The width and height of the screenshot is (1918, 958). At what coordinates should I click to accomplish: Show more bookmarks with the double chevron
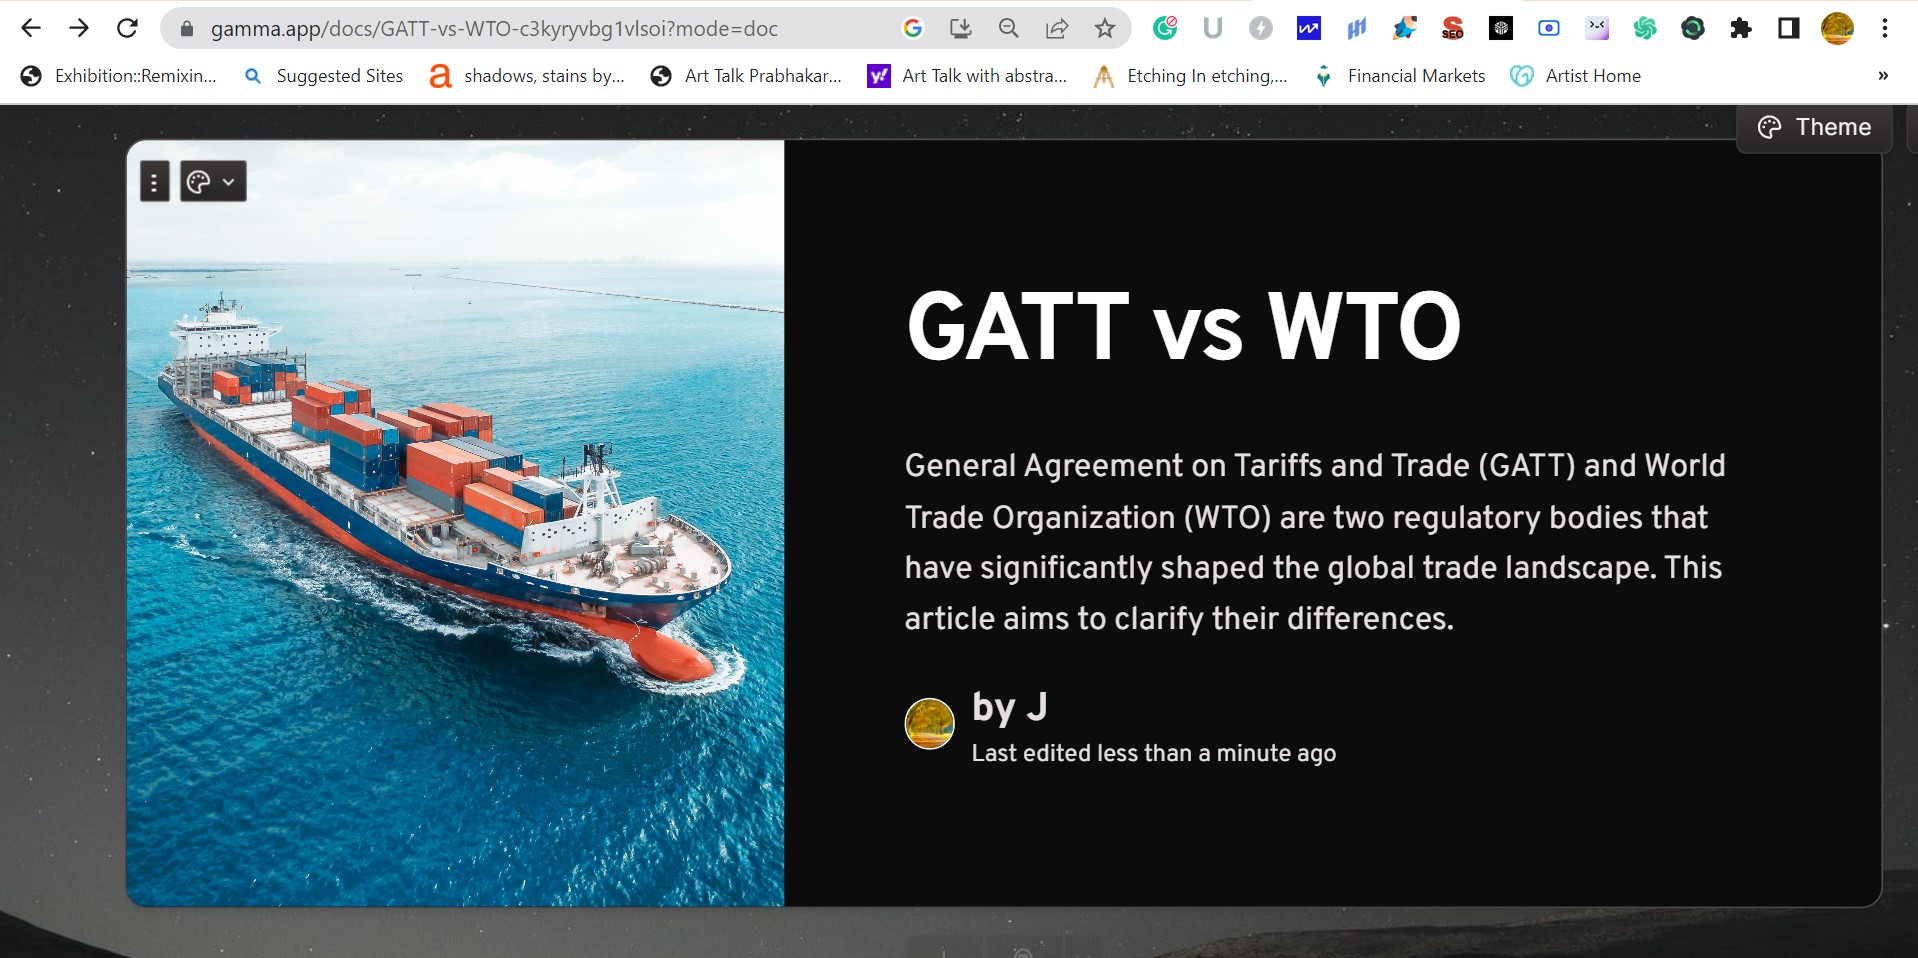pyautogui.click(x=1883, y=76)
